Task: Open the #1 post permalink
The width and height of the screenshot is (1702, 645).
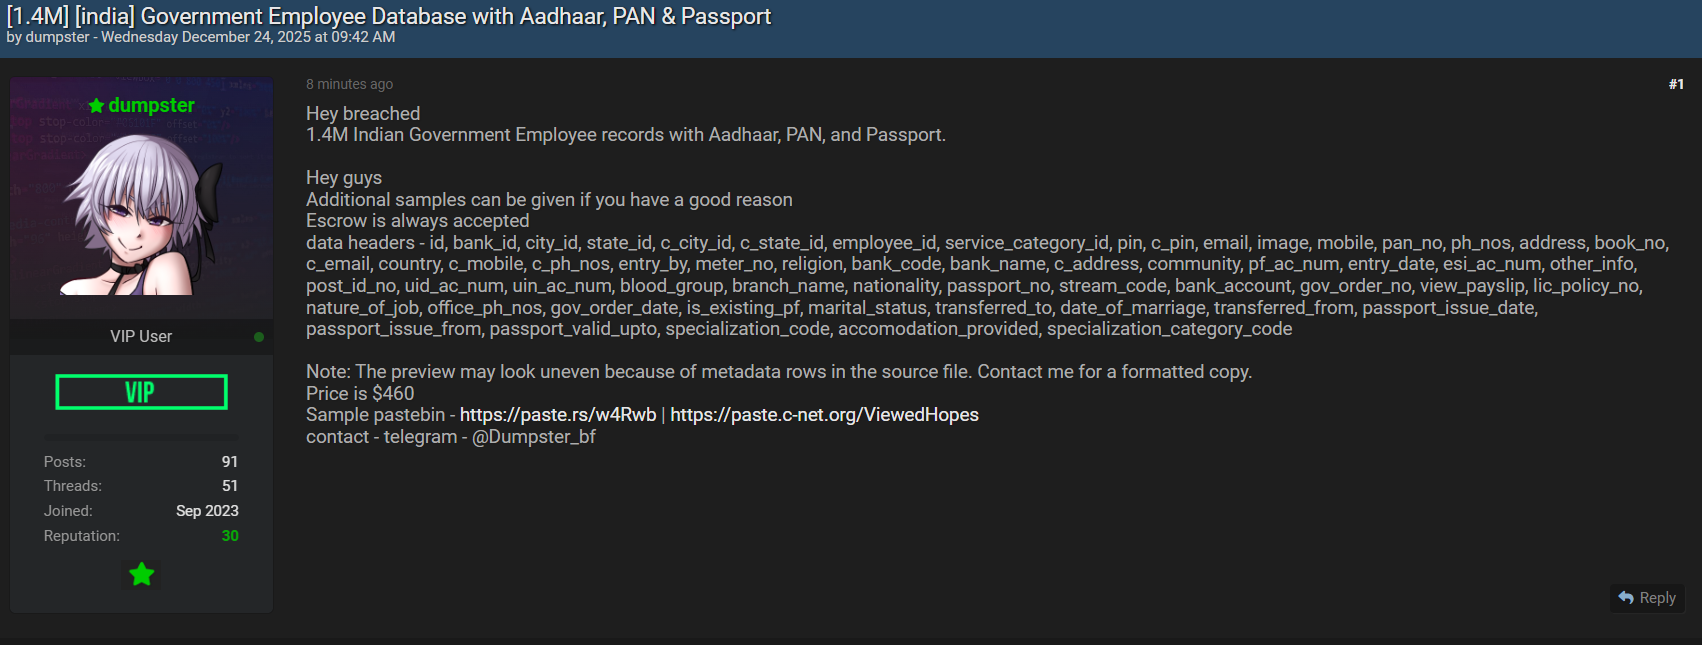Action: point(1676,84)
